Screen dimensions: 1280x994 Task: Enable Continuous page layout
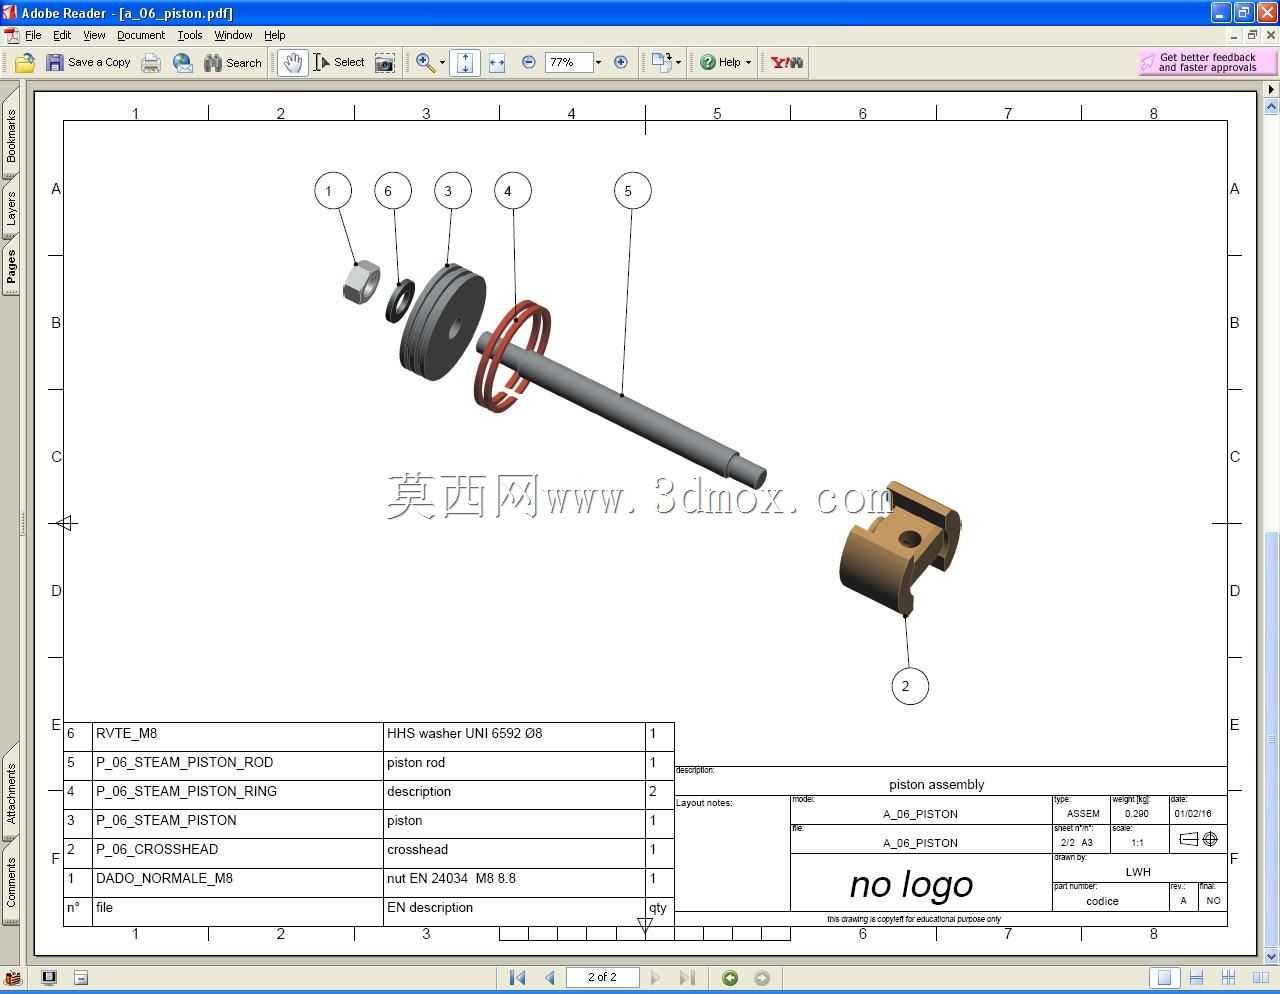[1196, 978]
